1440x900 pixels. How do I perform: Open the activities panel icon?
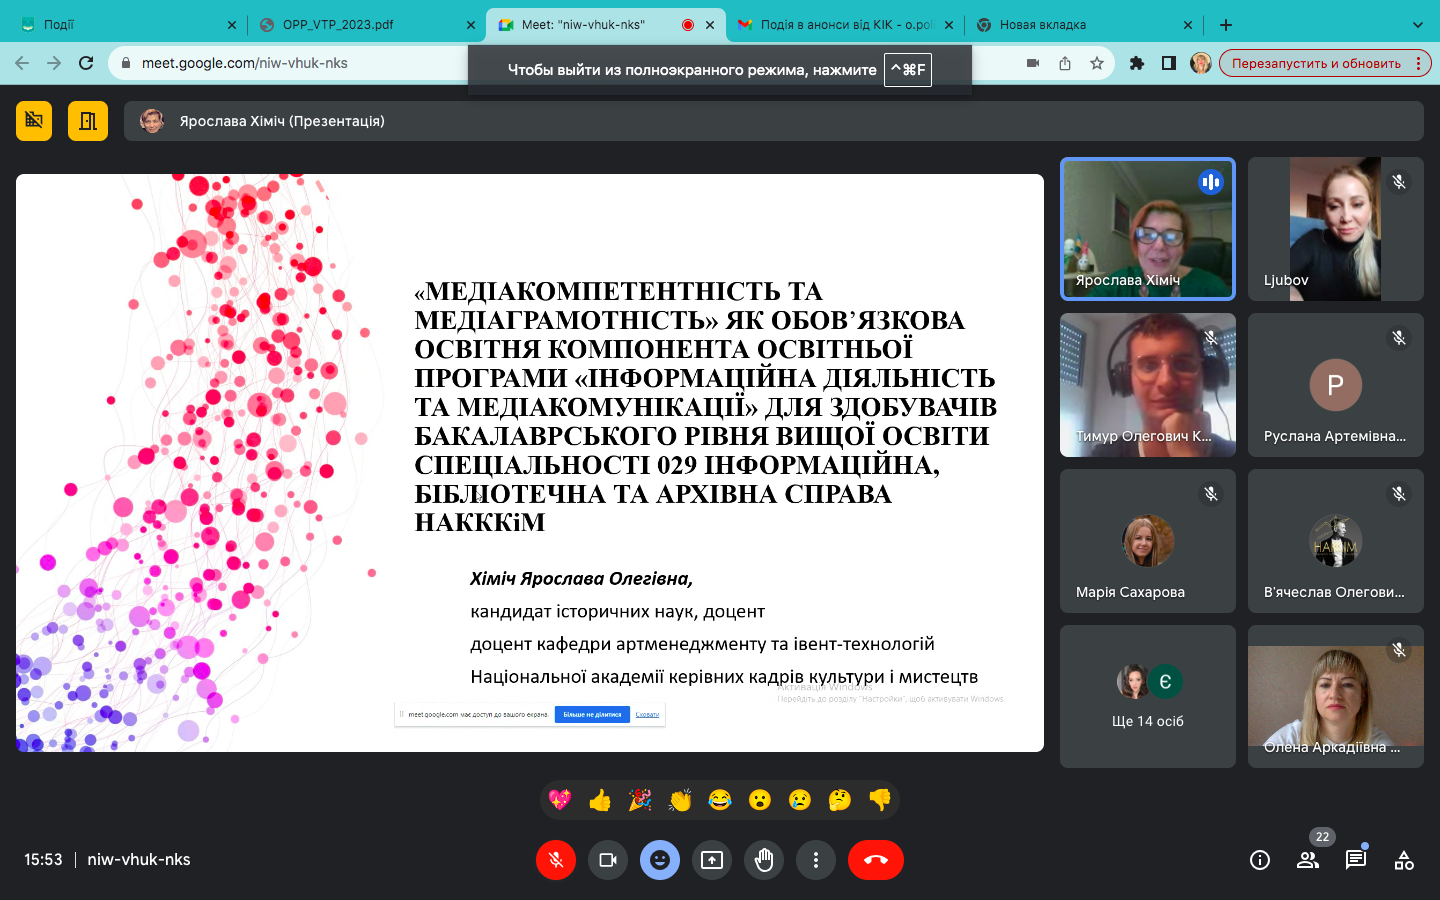1404,860
